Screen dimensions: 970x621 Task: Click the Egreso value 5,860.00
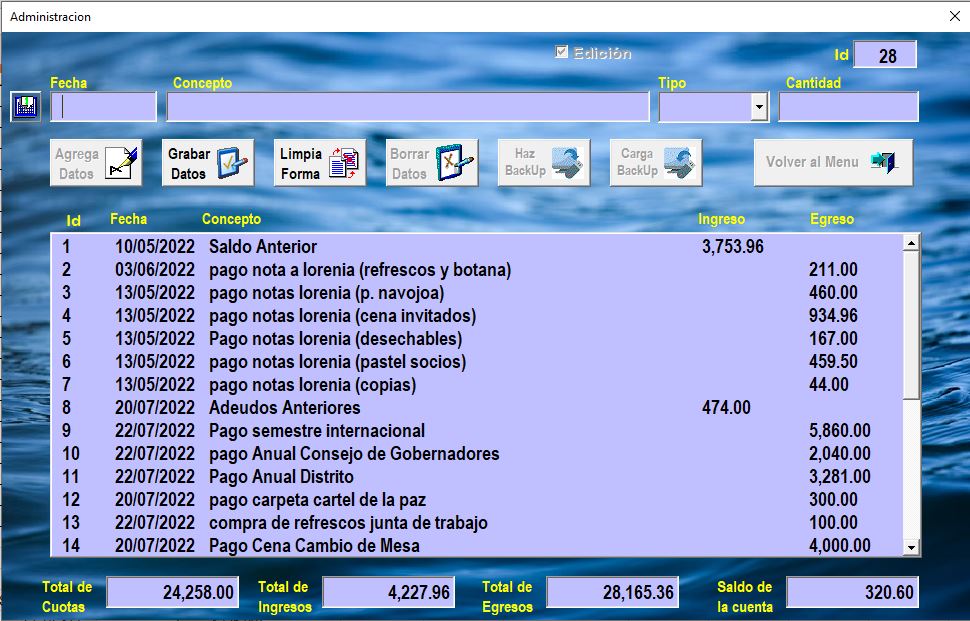[839, 430]
